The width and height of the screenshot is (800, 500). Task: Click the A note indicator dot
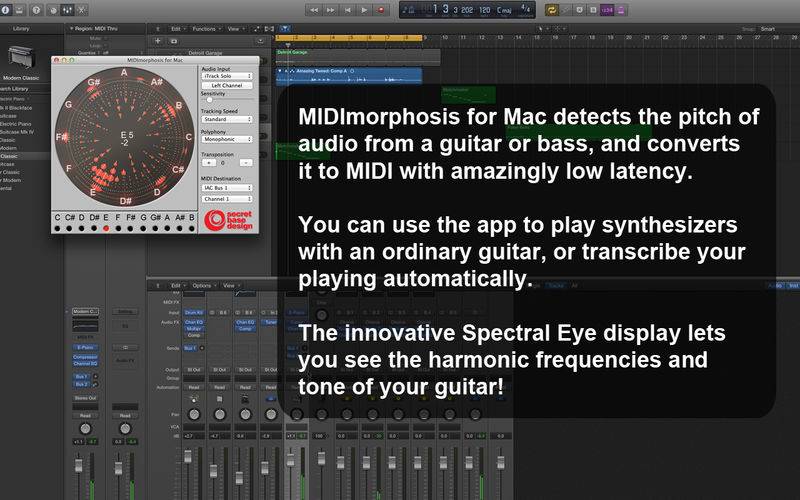pyautogui.click(x=167, y=229)
